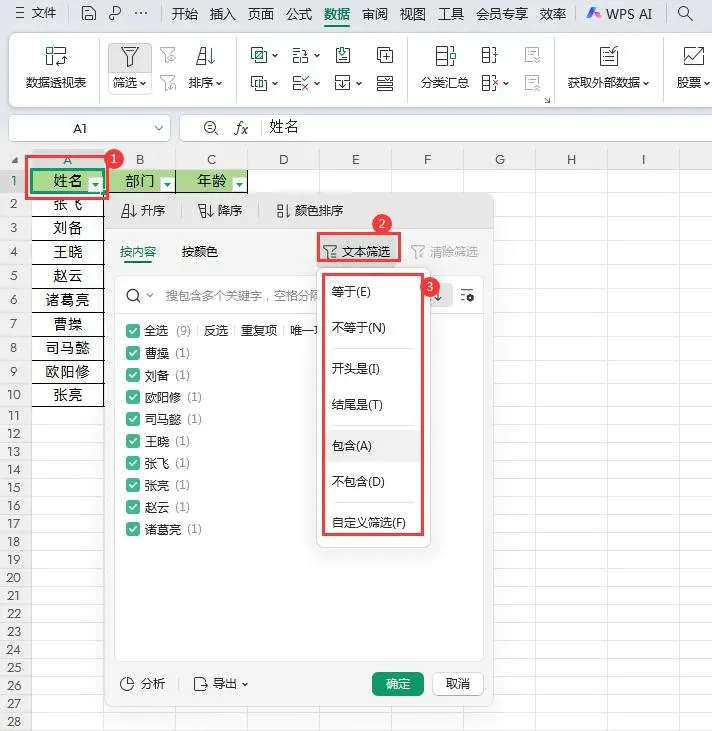Select the 按颜色 tab
Image resolution: width=712 pixels, height=731 pixels.
(x=200, y=252)
